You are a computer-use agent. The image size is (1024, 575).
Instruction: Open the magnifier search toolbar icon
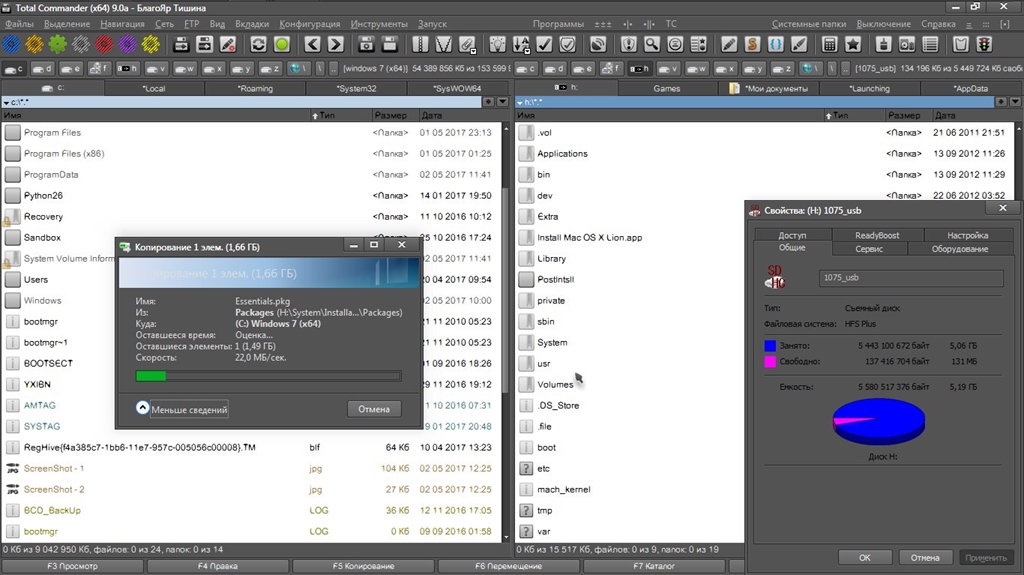pyautogui.click(x=652, y=44)
